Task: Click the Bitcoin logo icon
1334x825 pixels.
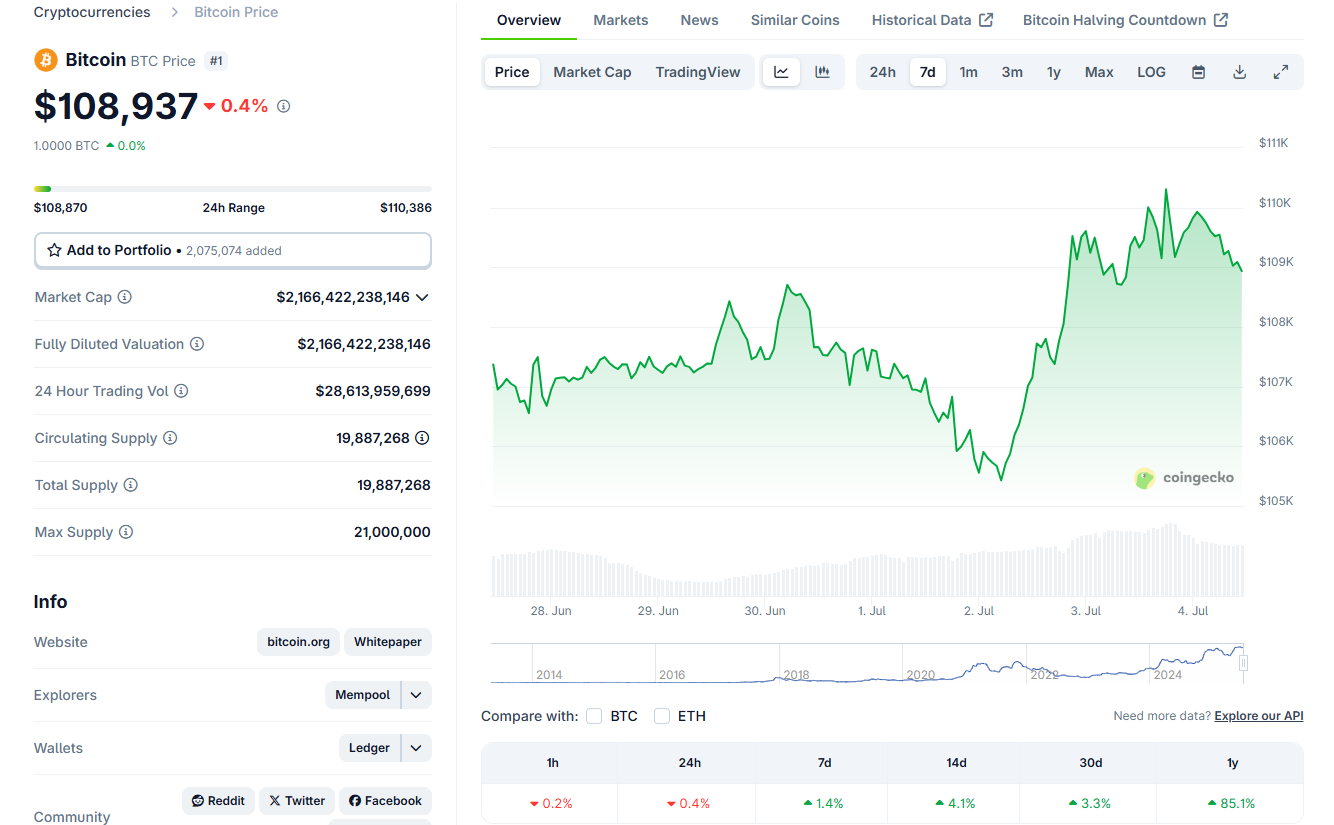Action: [x=46, y=60]
